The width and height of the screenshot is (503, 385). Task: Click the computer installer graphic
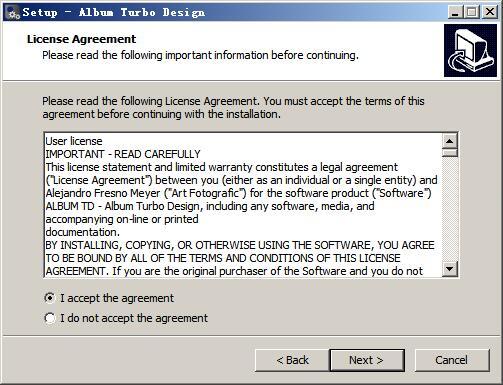(x=470, y=50)
